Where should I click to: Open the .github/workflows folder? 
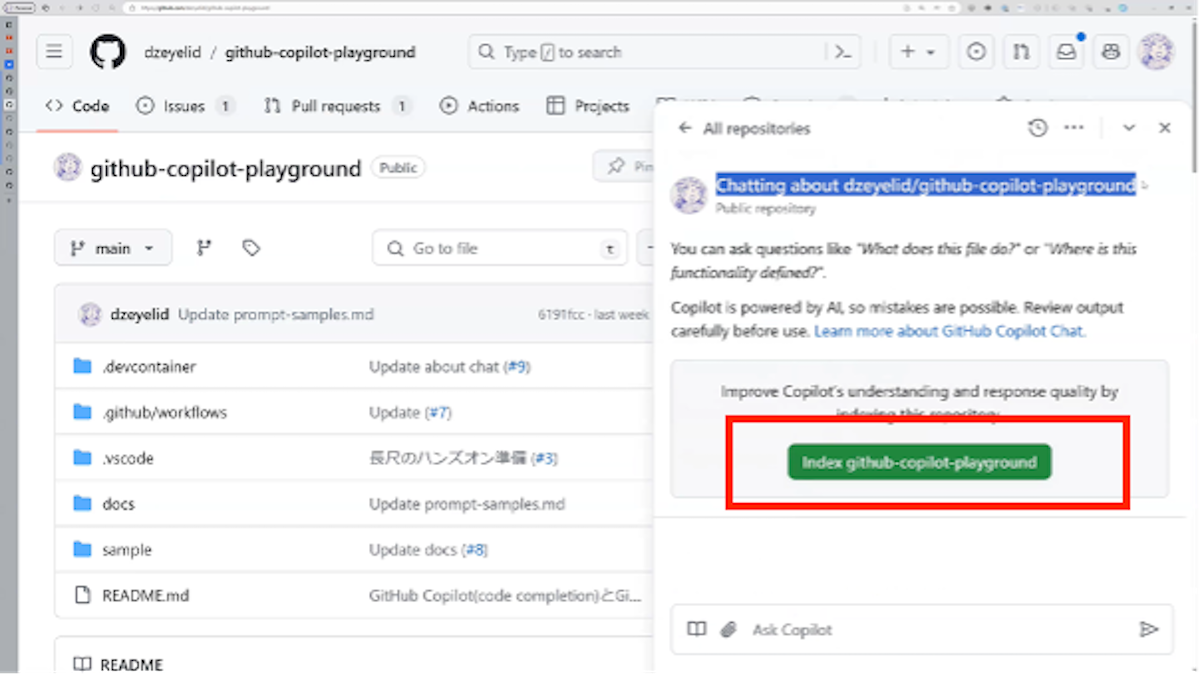click(x=164, y=412)
